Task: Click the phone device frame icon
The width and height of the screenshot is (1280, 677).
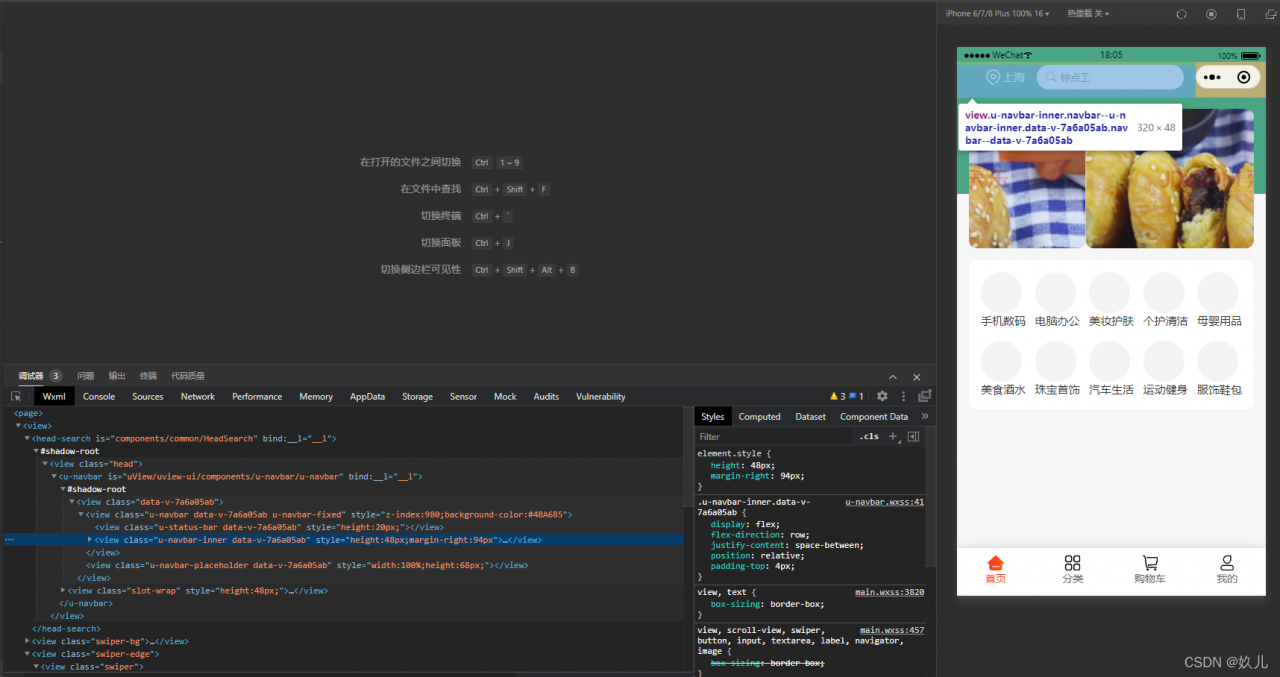Action: click(1241, 14)
